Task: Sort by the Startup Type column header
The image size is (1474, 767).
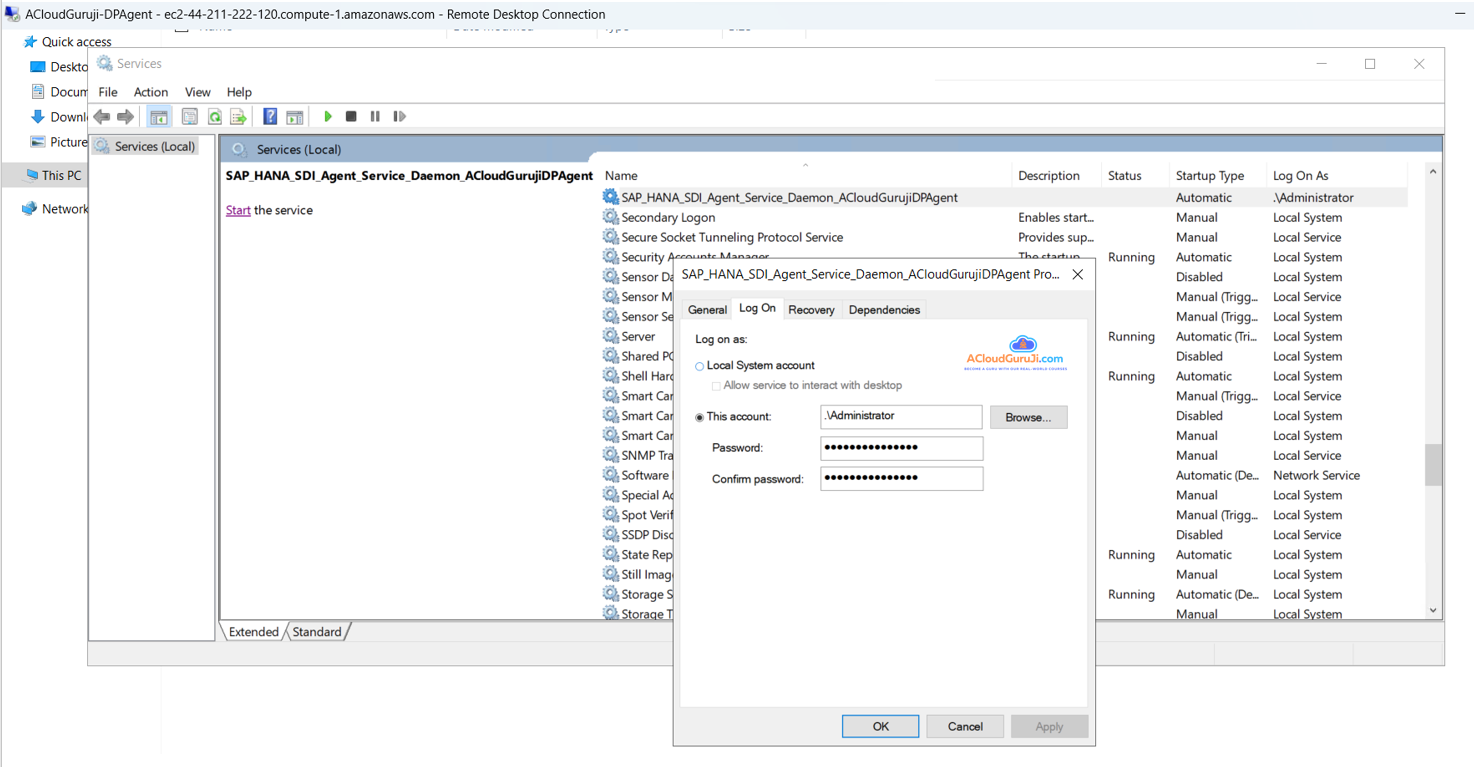Action: click(x=1209, y=176)
